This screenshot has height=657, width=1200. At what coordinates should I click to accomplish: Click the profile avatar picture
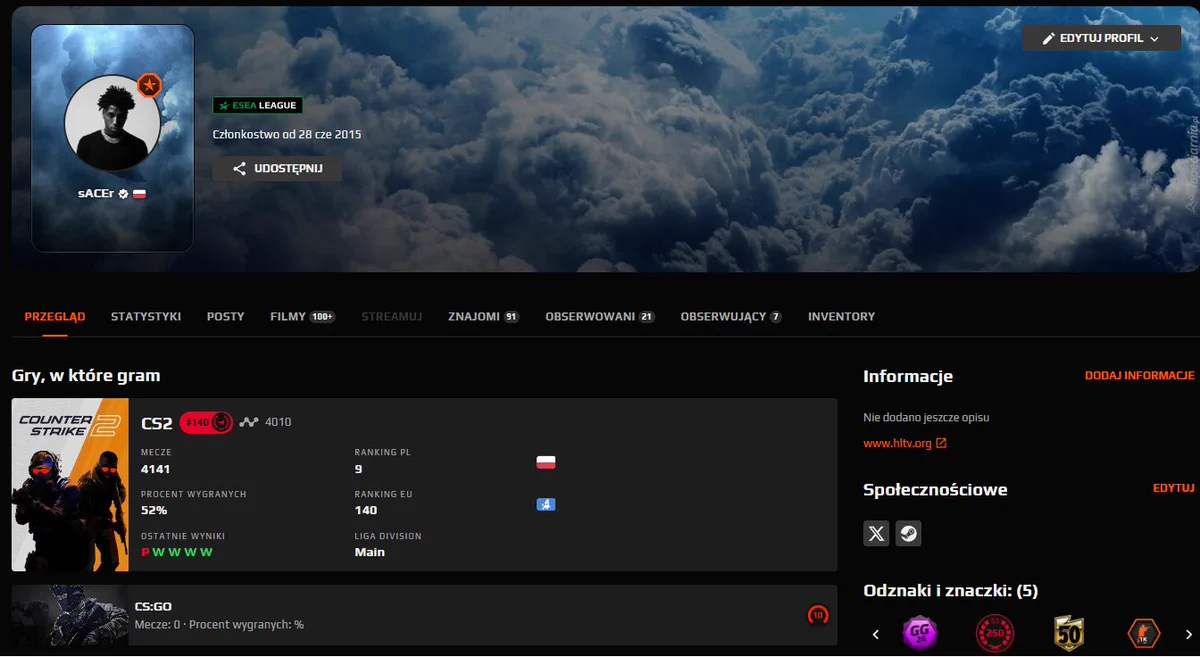click(x=112, y=122)
